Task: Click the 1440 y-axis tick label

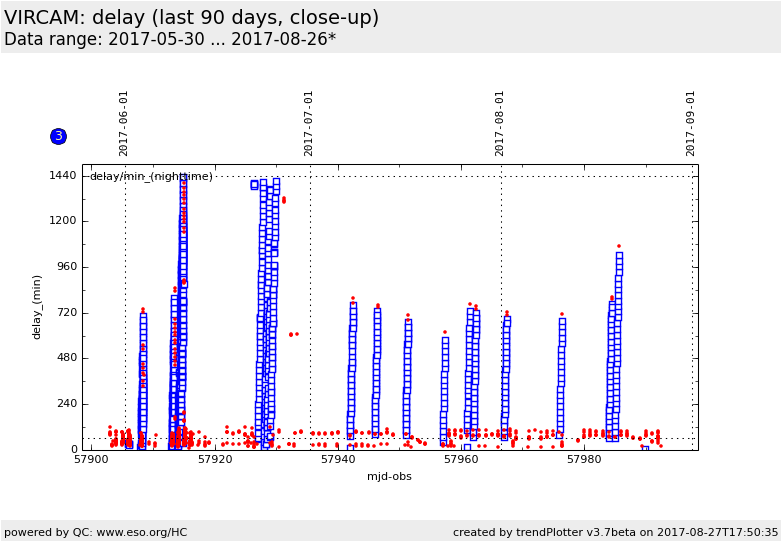Action: click(62, 176)
